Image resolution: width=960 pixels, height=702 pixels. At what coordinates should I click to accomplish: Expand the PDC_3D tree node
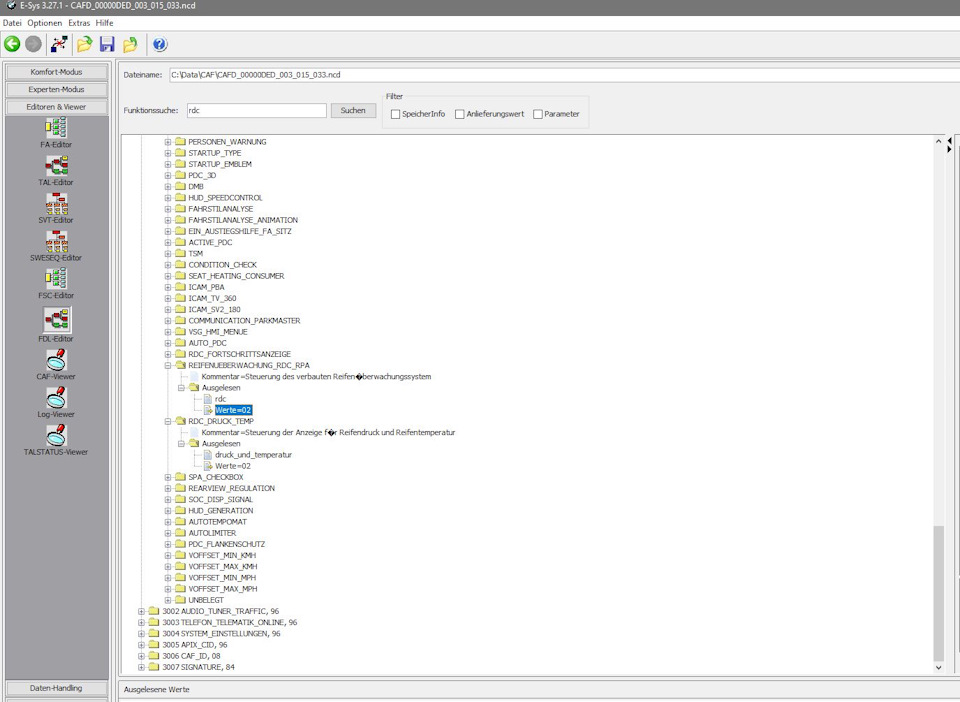click(x=168, y=176)
